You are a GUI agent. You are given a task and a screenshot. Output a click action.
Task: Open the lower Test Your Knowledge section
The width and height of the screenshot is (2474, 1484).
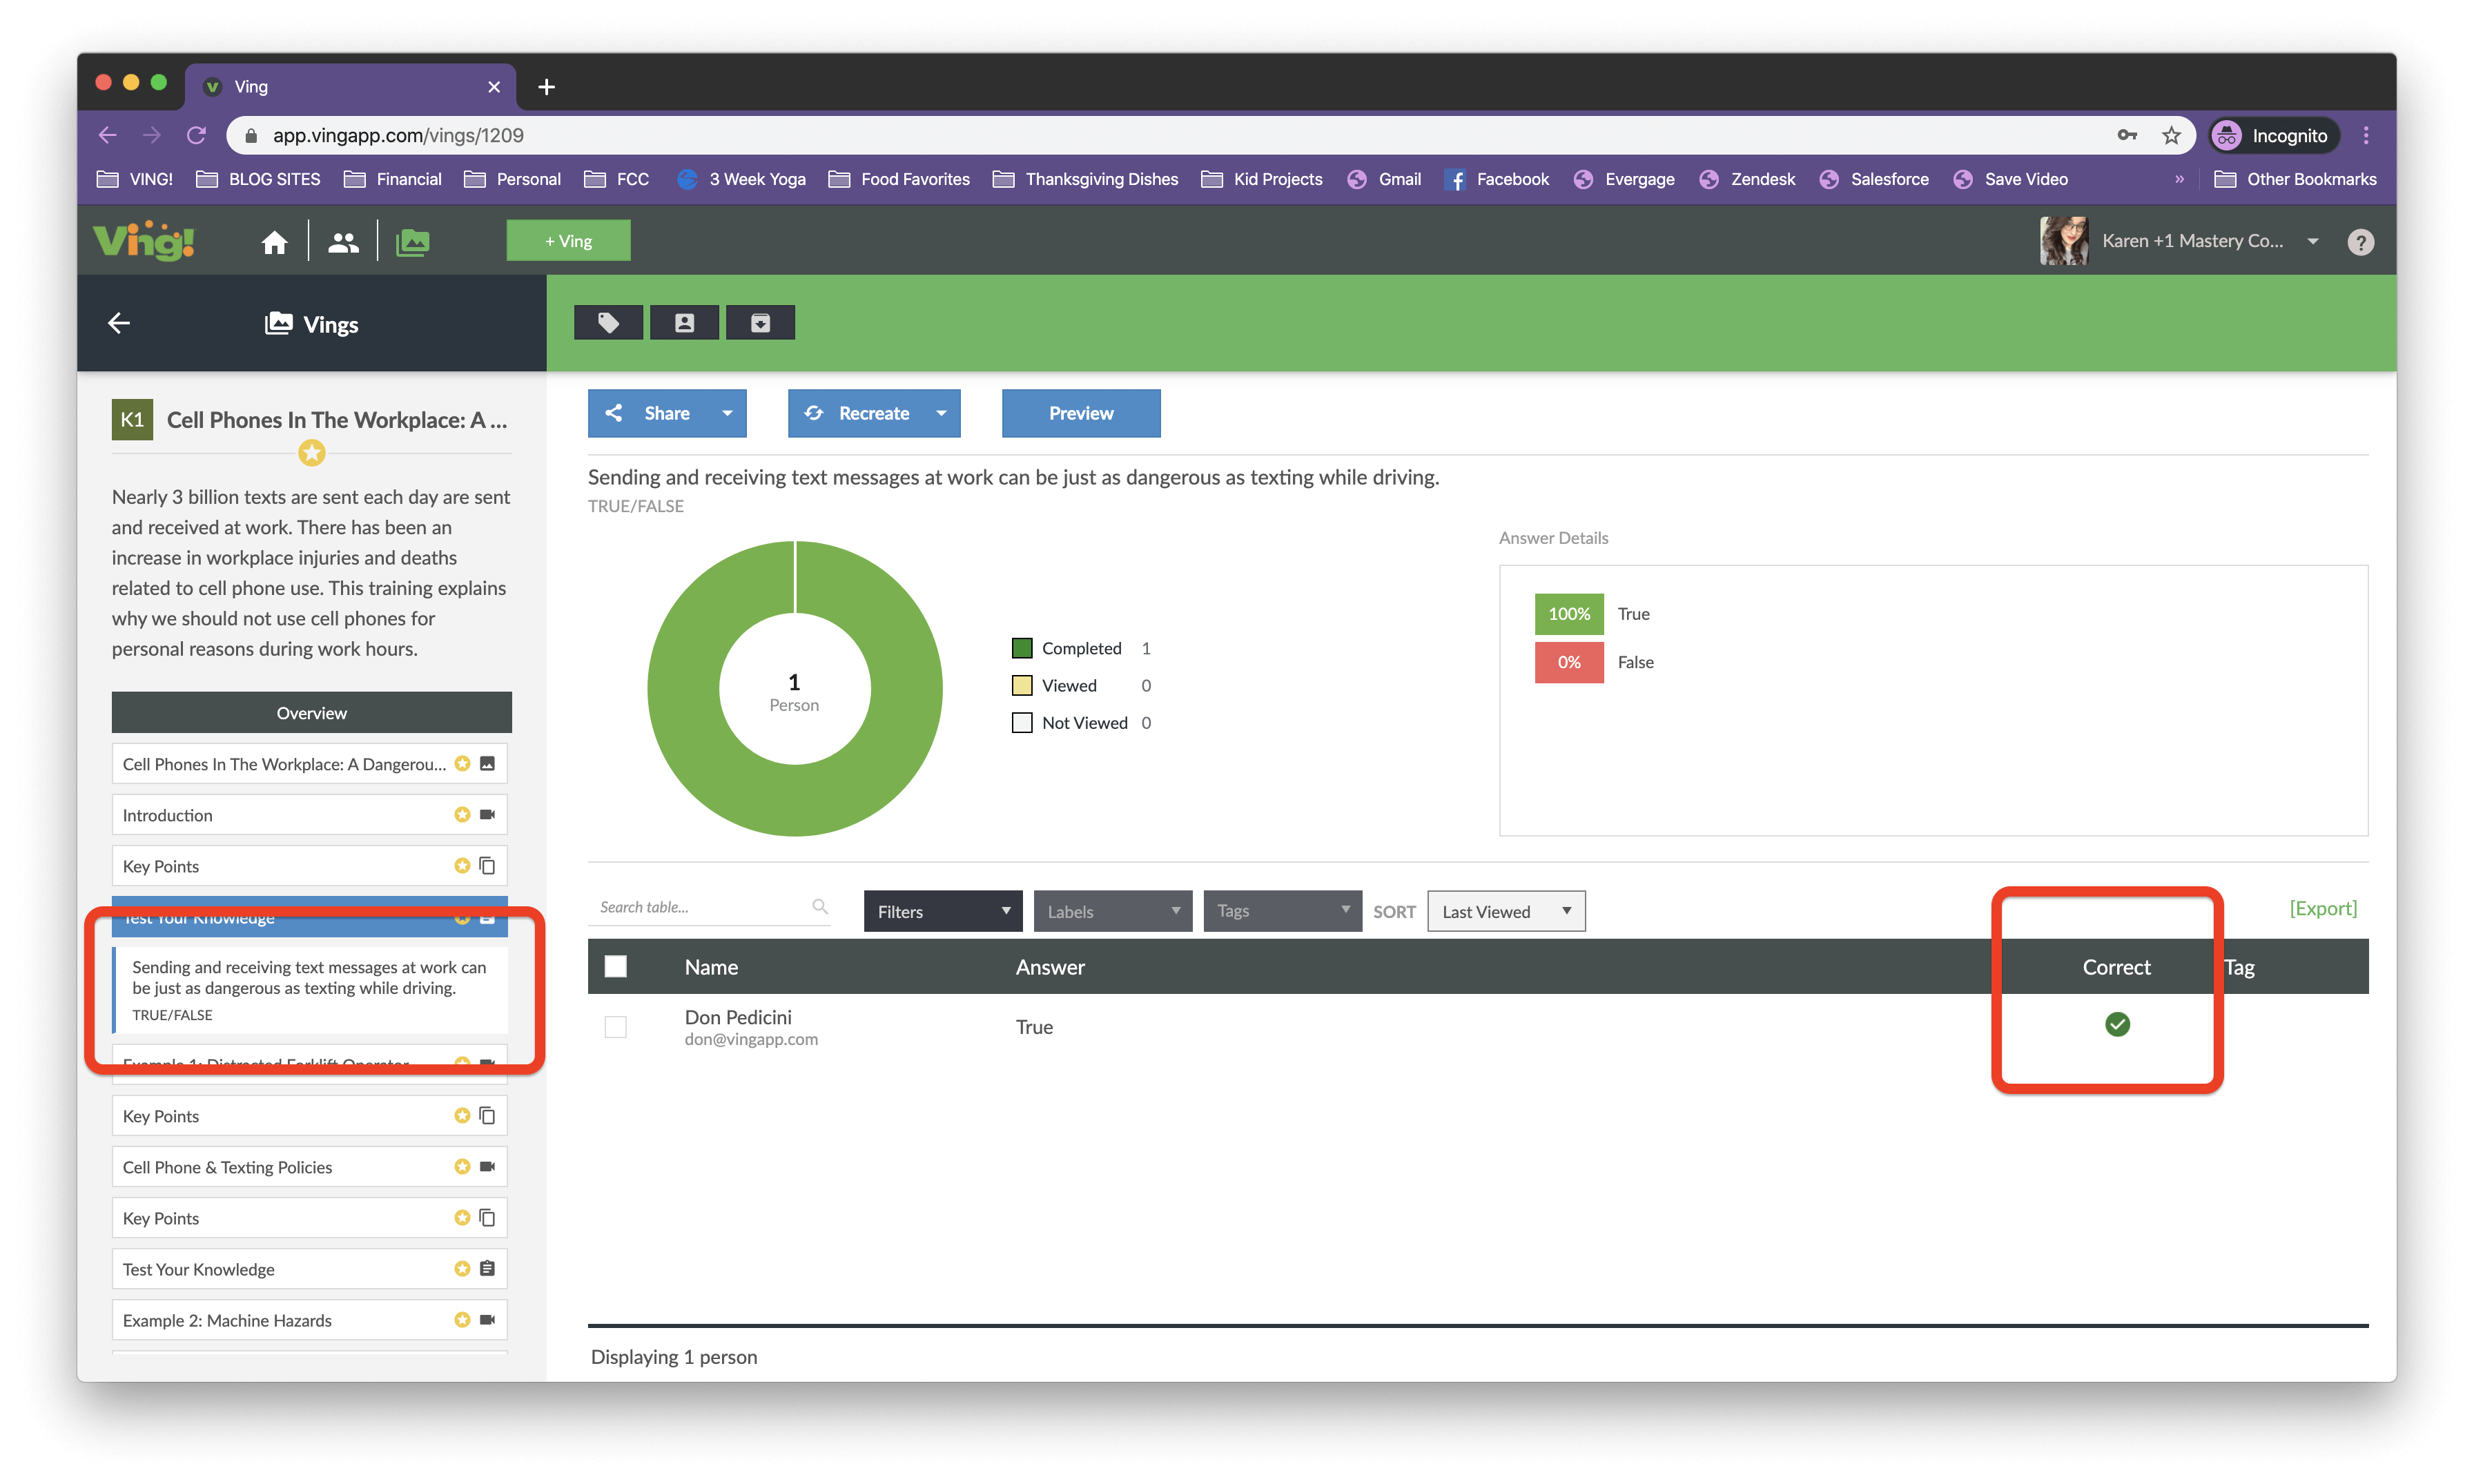310,1268
